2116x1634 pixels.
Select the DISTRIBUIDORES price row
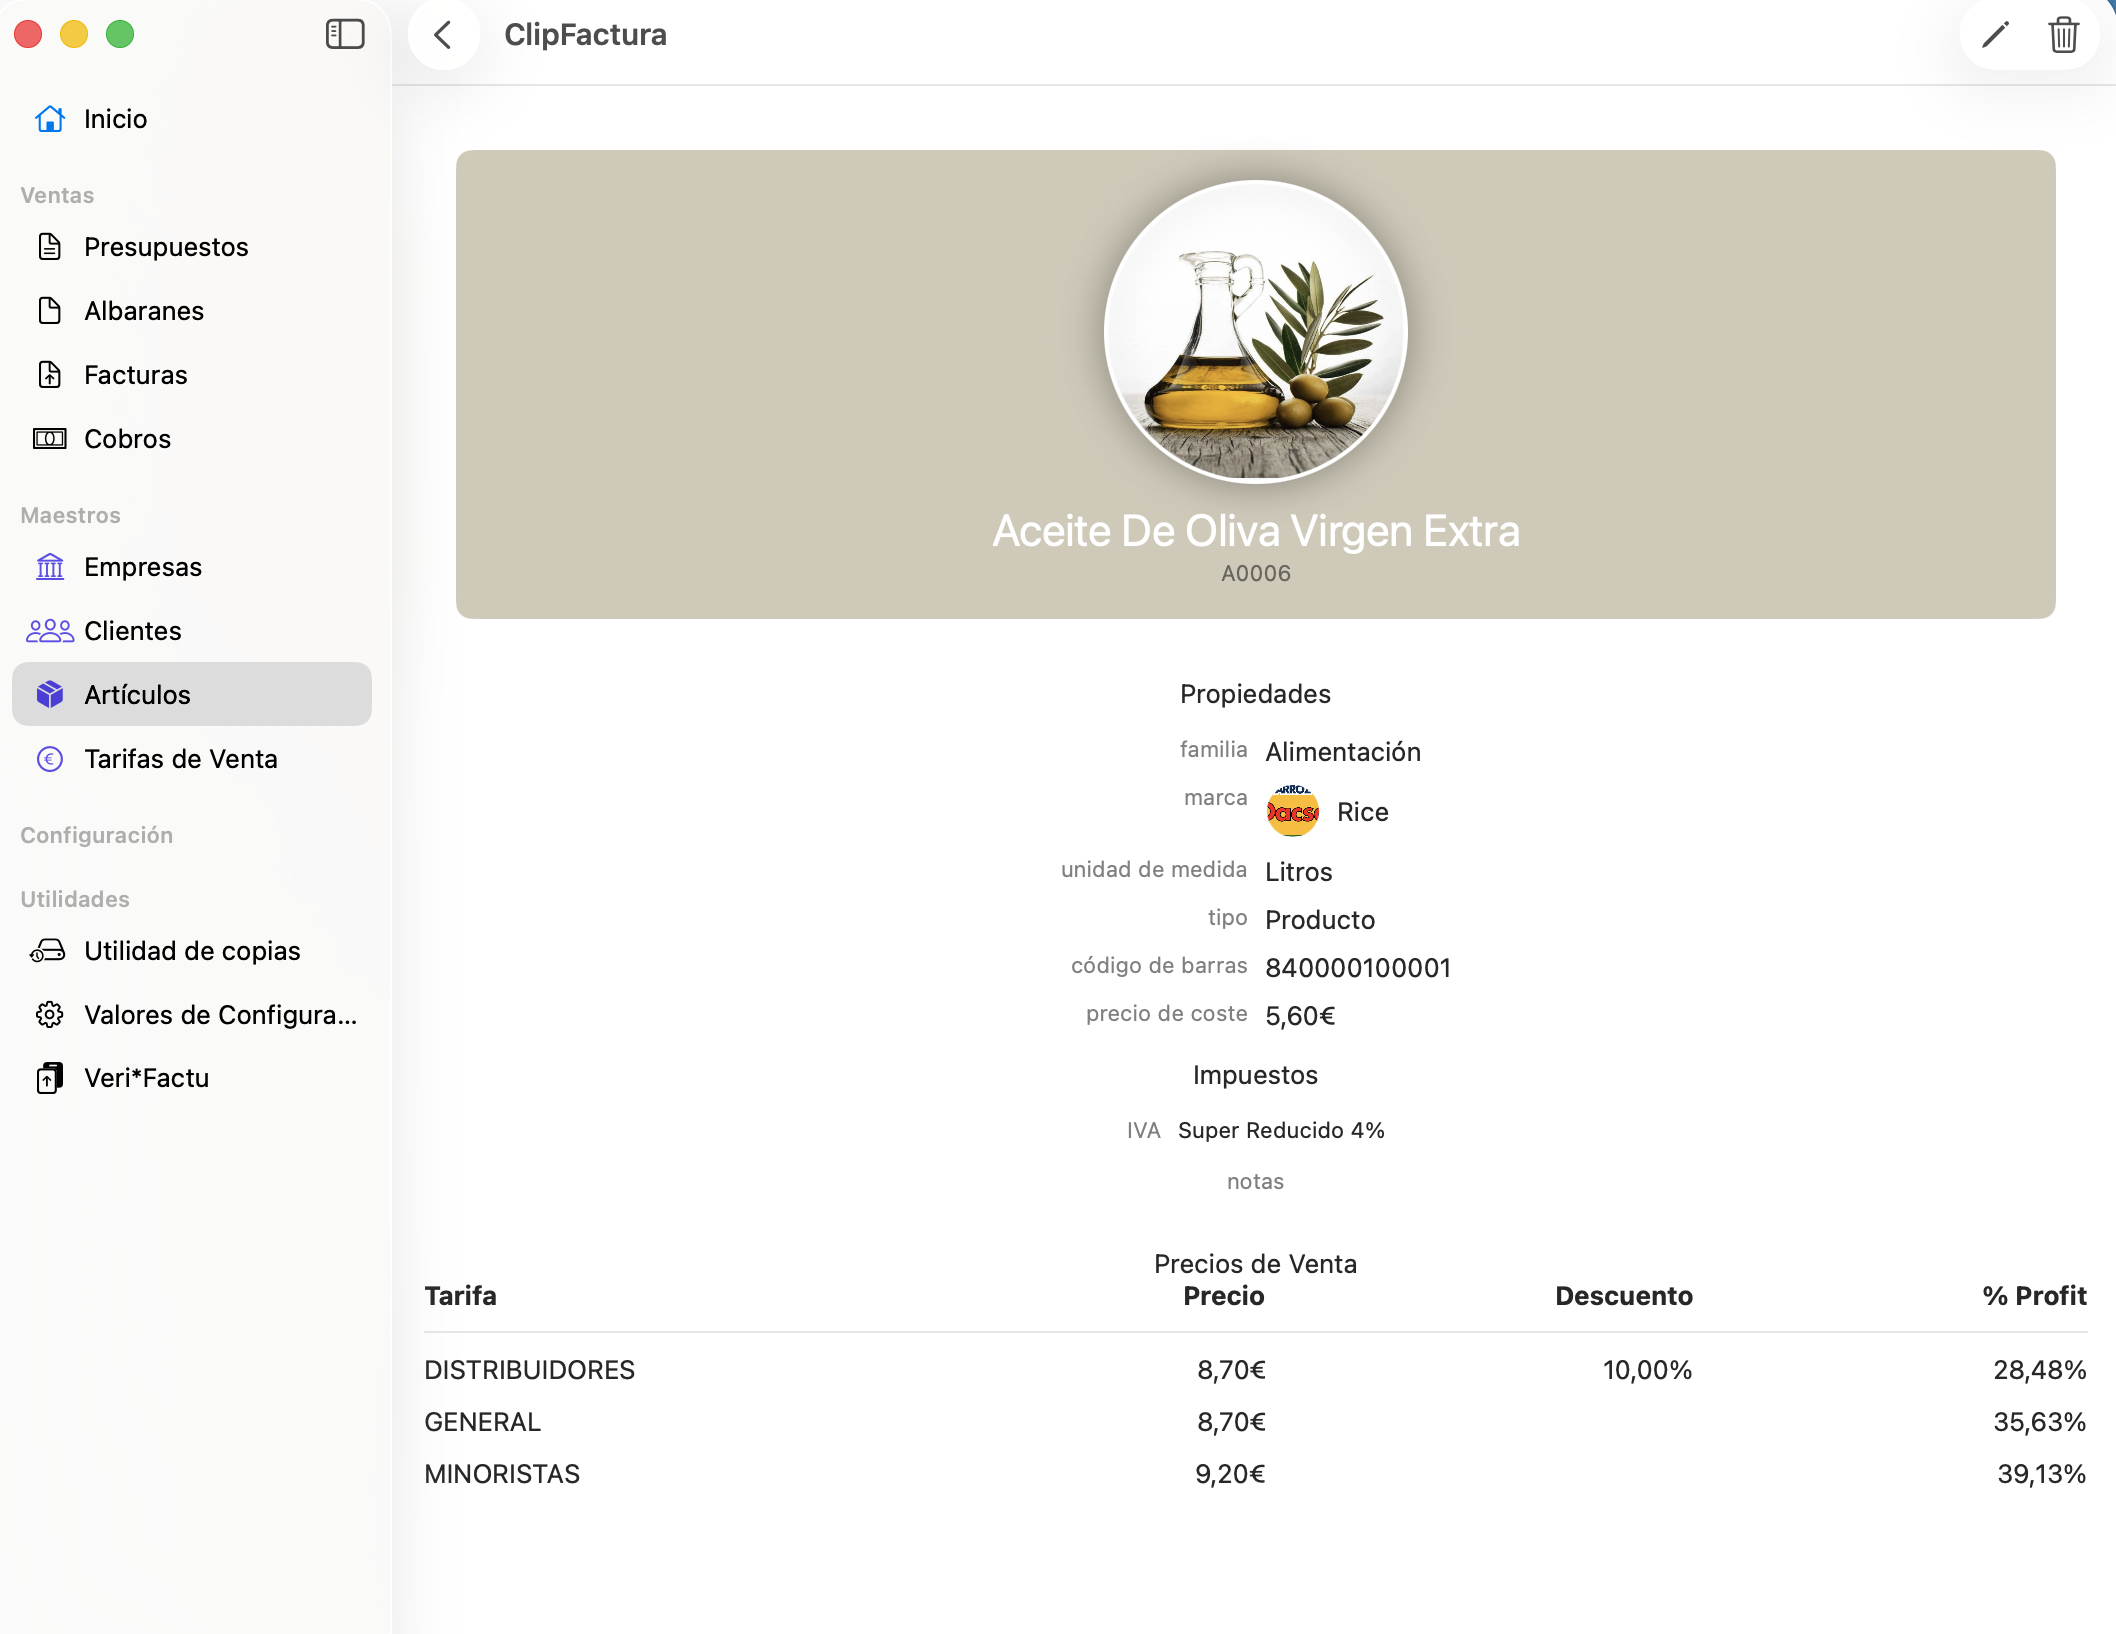[529, 1370]
